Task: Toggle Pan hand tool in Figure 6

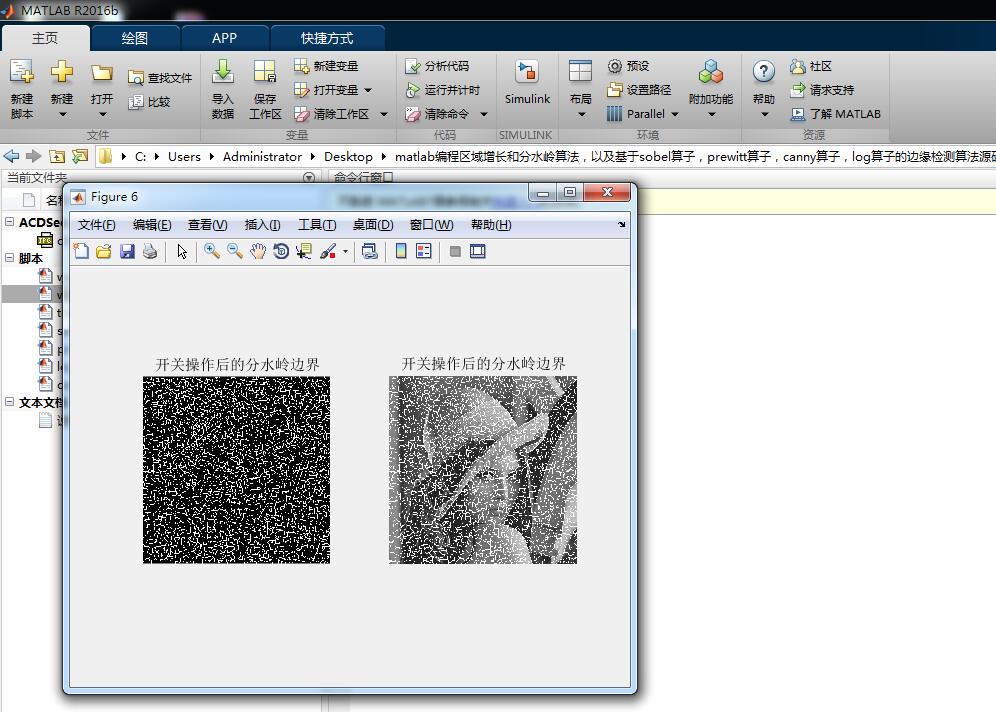Action: (x=258, y=252)
